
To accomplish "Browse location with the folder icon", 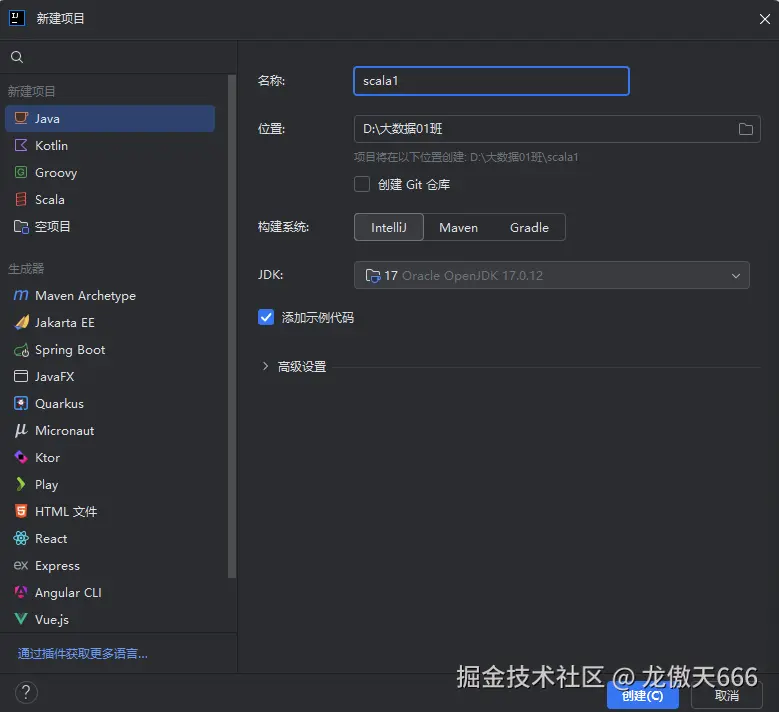I will (x=745, y=129).
